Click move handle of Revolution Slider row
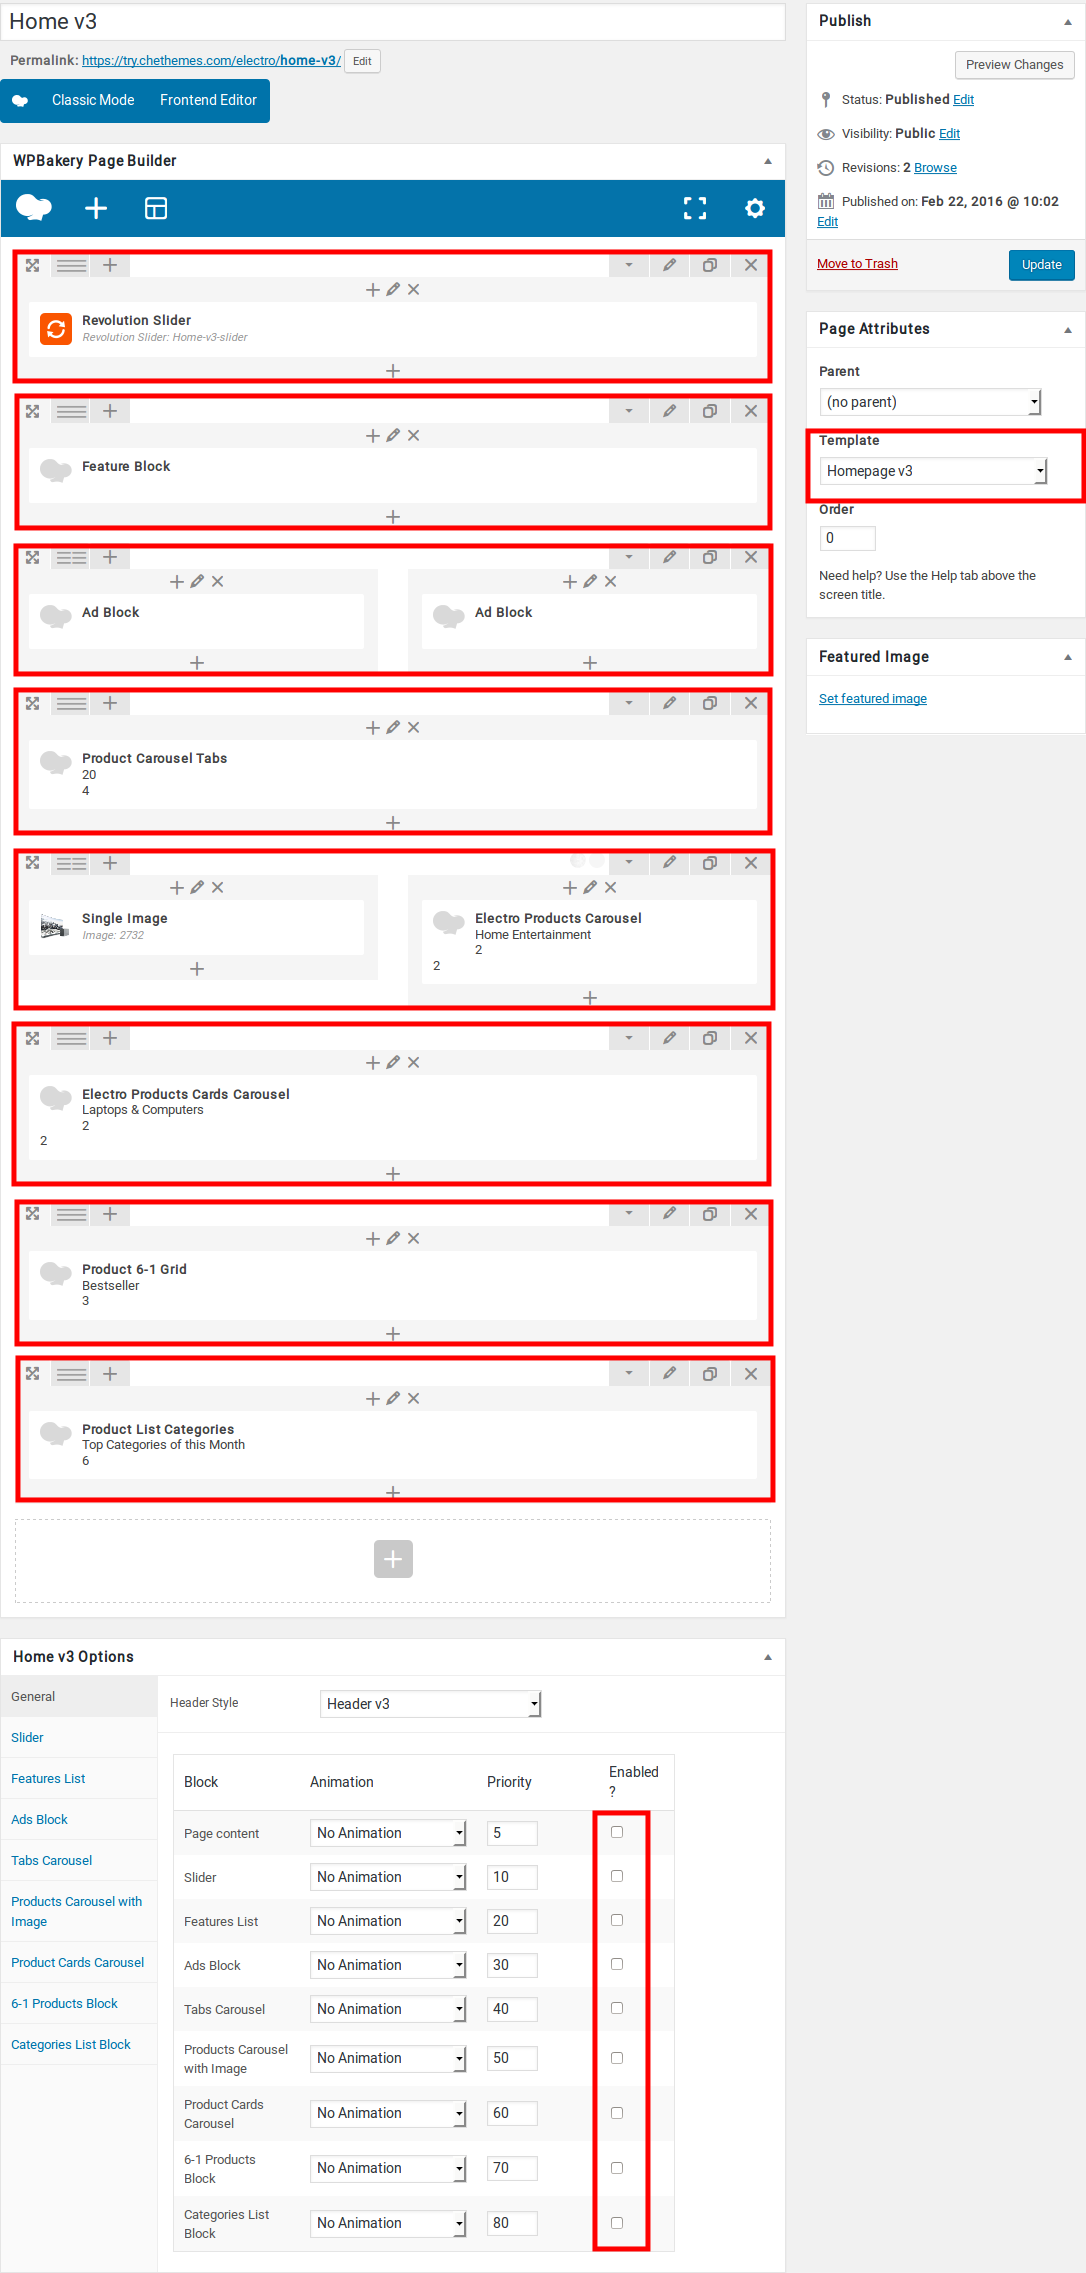1086x2273 pixels. click(x=33, y=265)
